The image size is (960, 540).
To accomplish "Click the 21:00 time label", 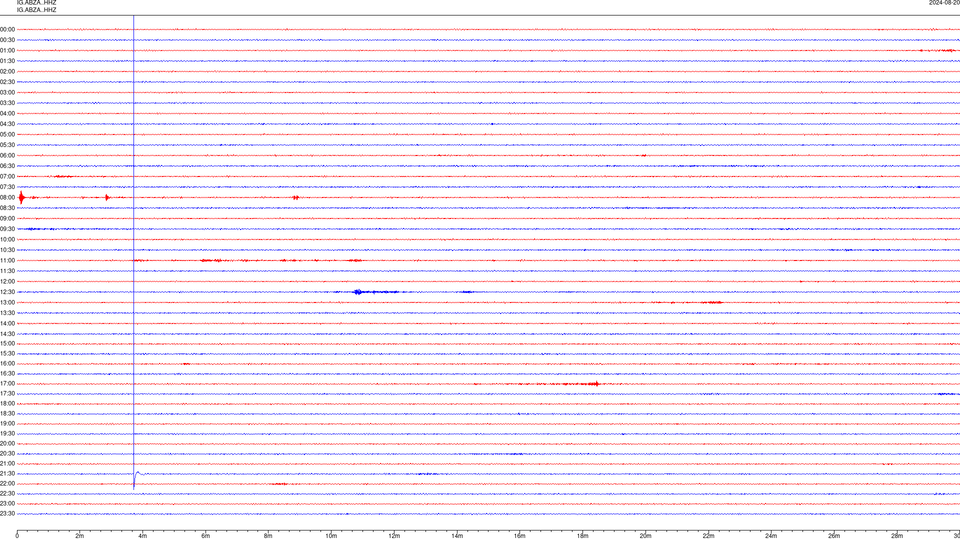I will [x=7, y=463].
